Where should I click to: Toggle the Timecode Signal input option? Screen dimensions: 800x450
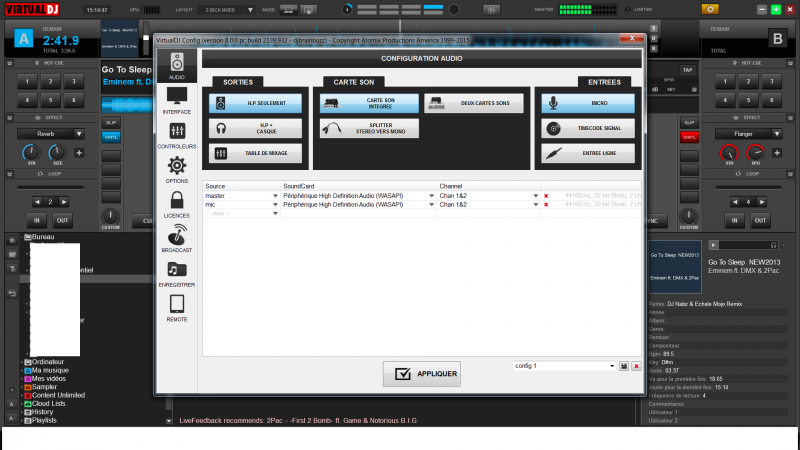point(588,128)
